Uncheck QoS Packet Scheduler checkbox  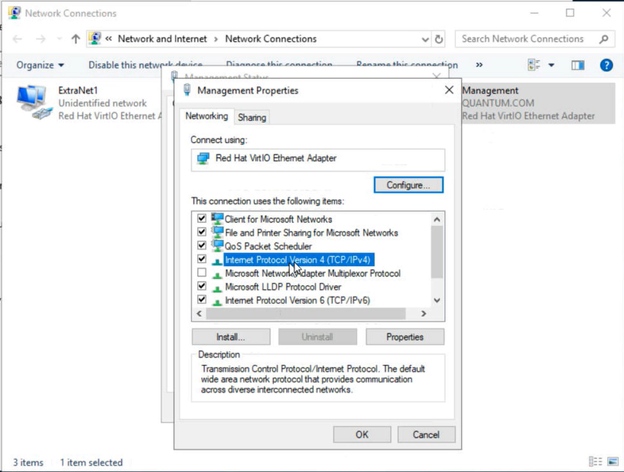(202, 245)
